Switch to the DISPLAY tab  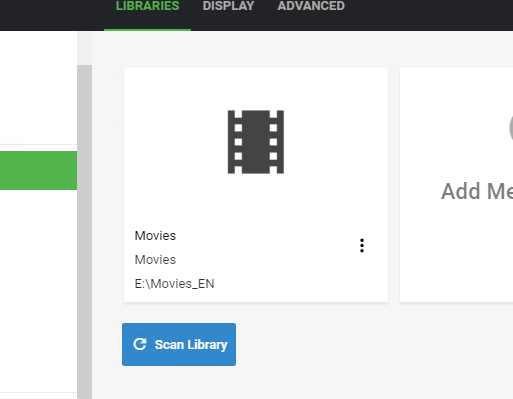click(228, 6)
